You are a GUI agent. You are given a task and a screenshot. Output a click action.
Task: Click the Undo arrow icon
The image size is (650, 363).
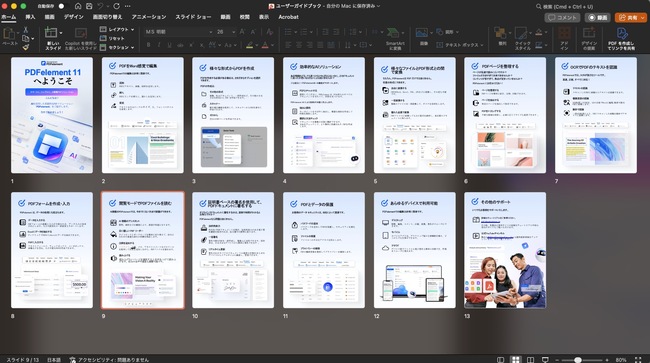pos(101,6)
